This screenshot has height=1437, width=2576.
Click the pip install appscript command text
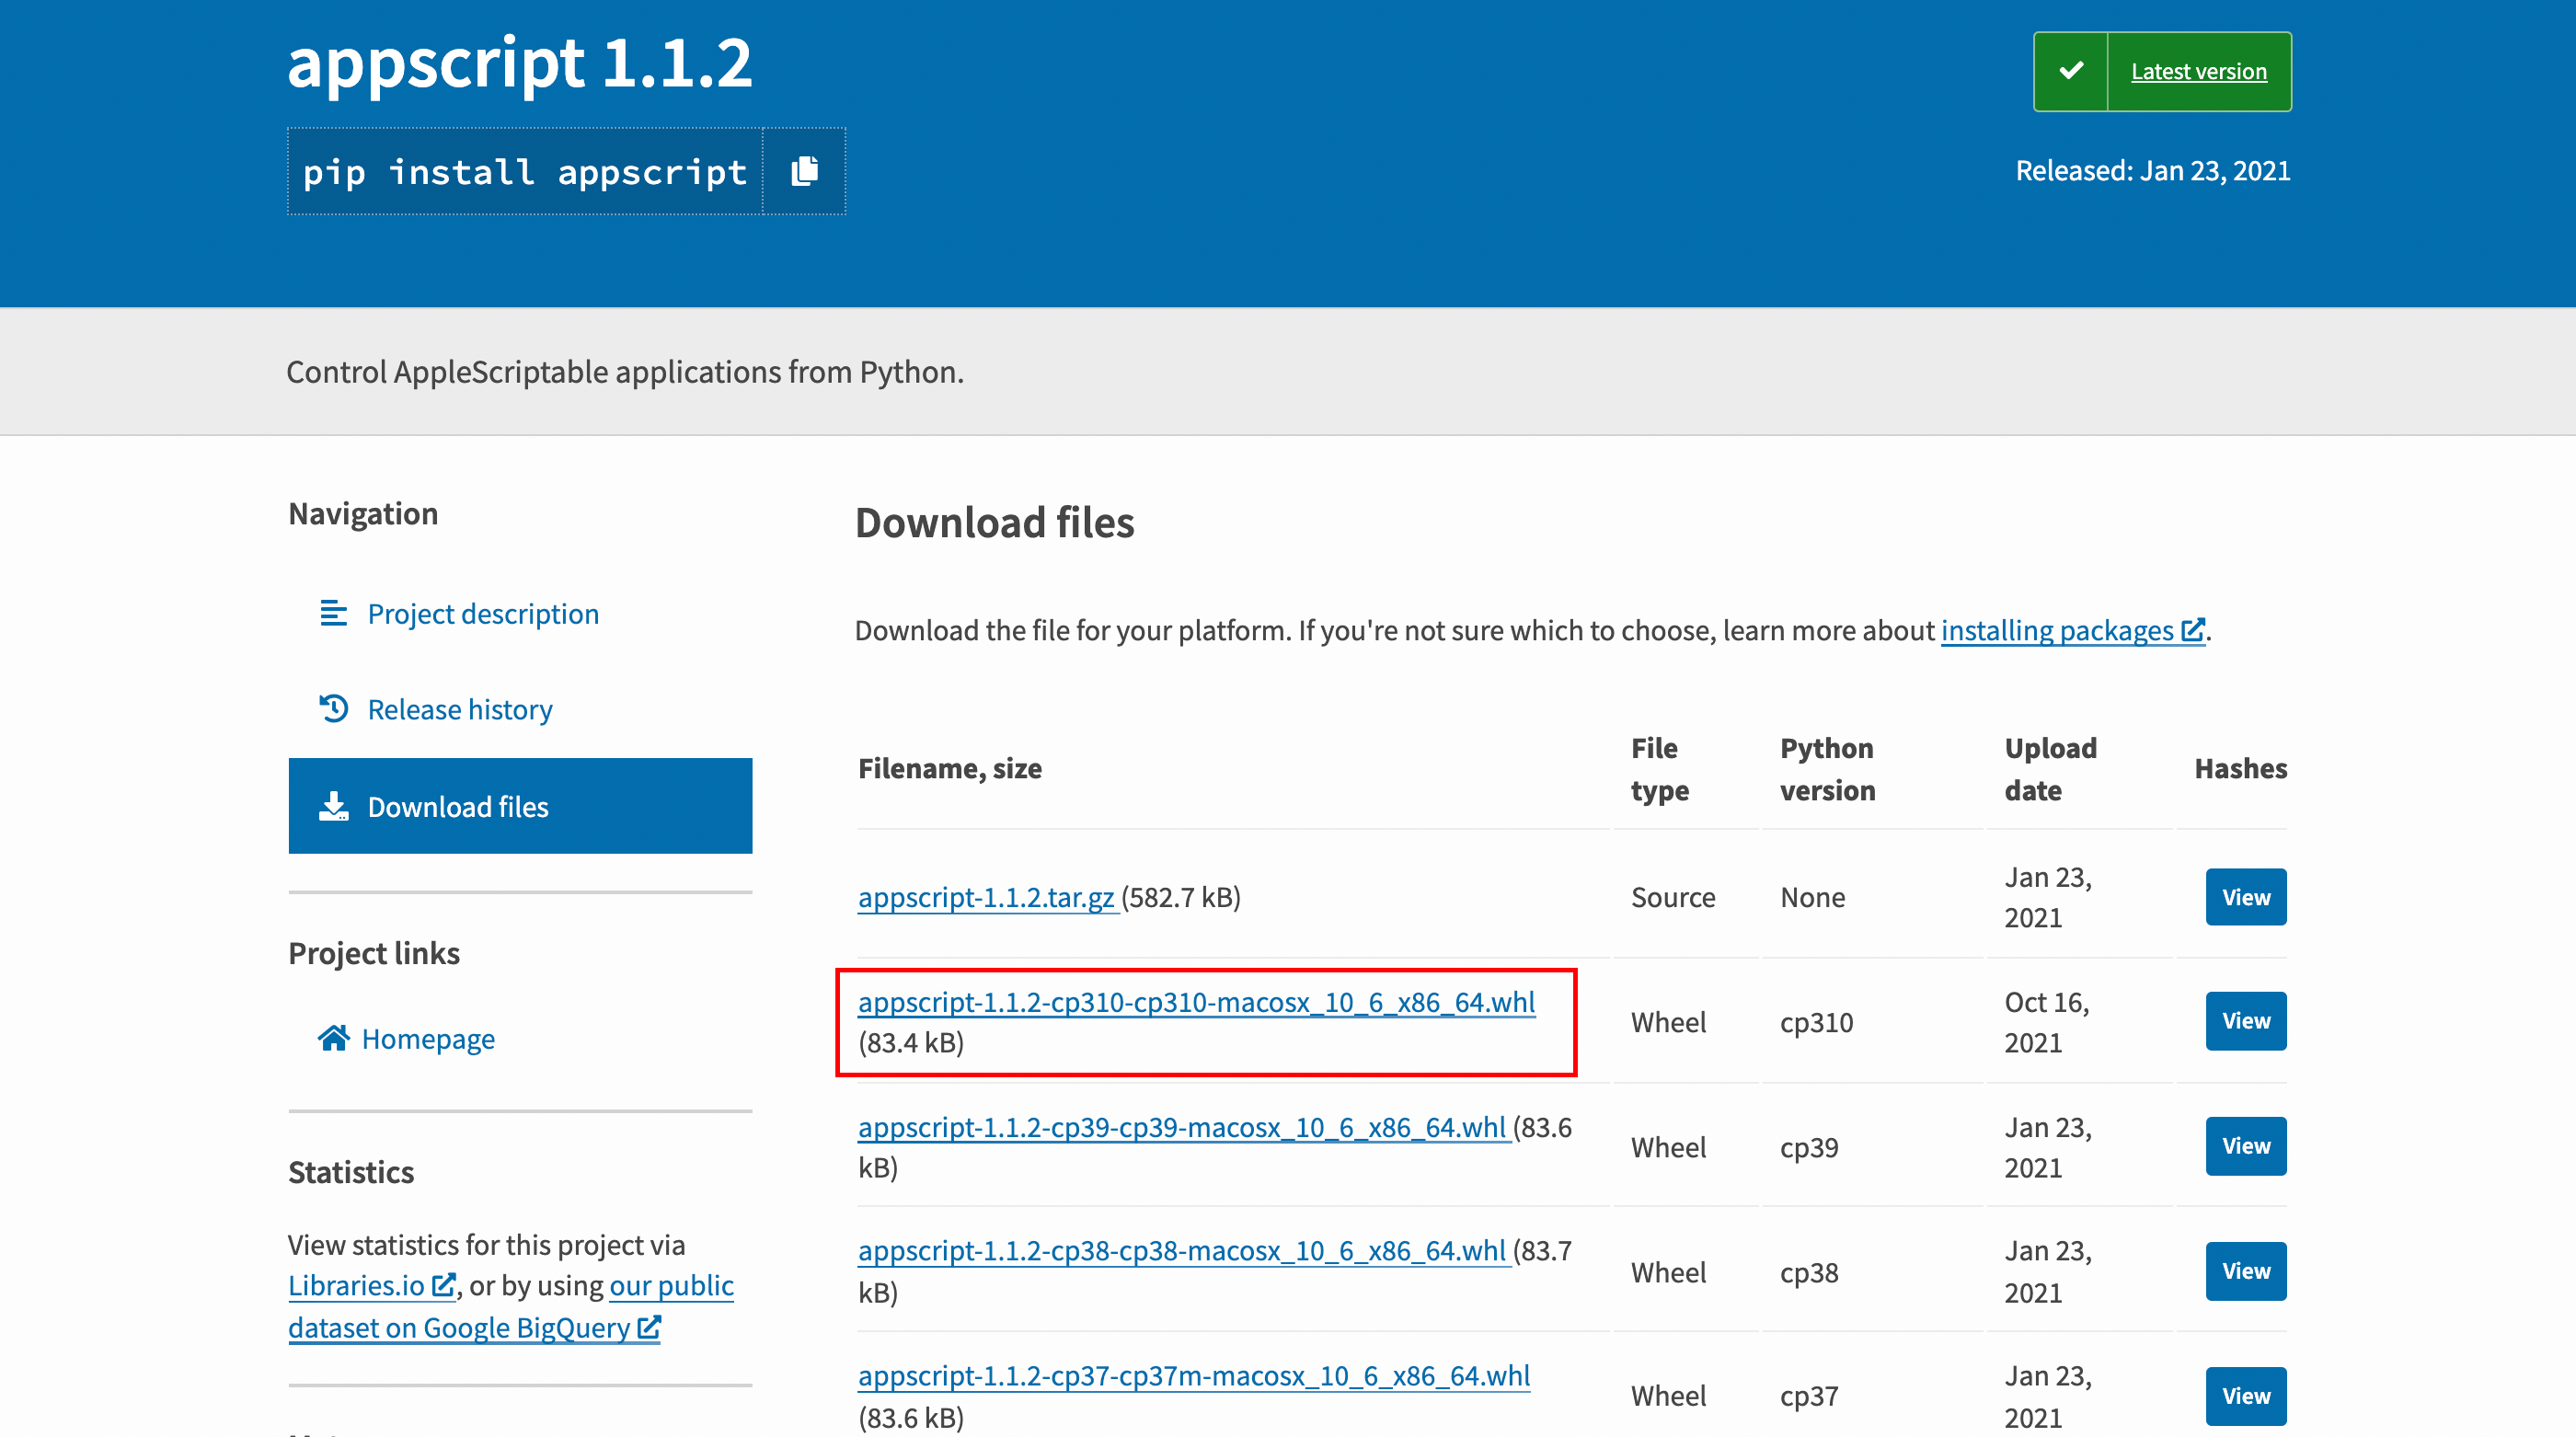[x=525, y=171]
